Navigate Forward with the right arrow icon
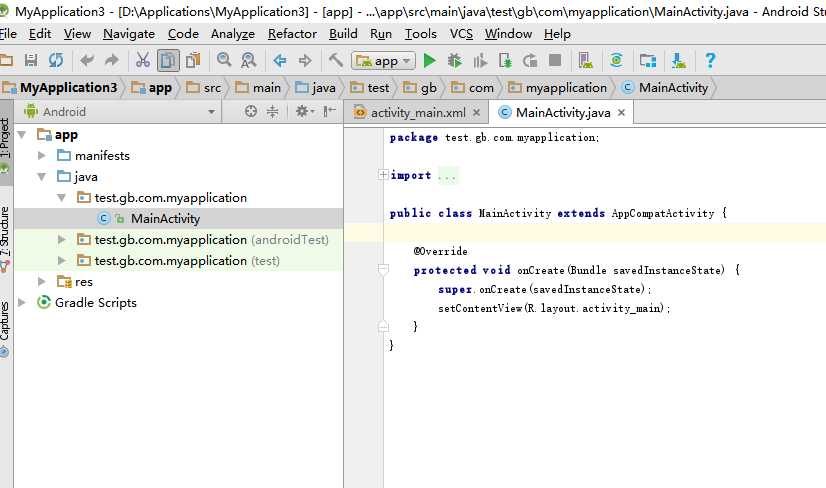Screen dimensions: 826x488 tap(304, 61)
